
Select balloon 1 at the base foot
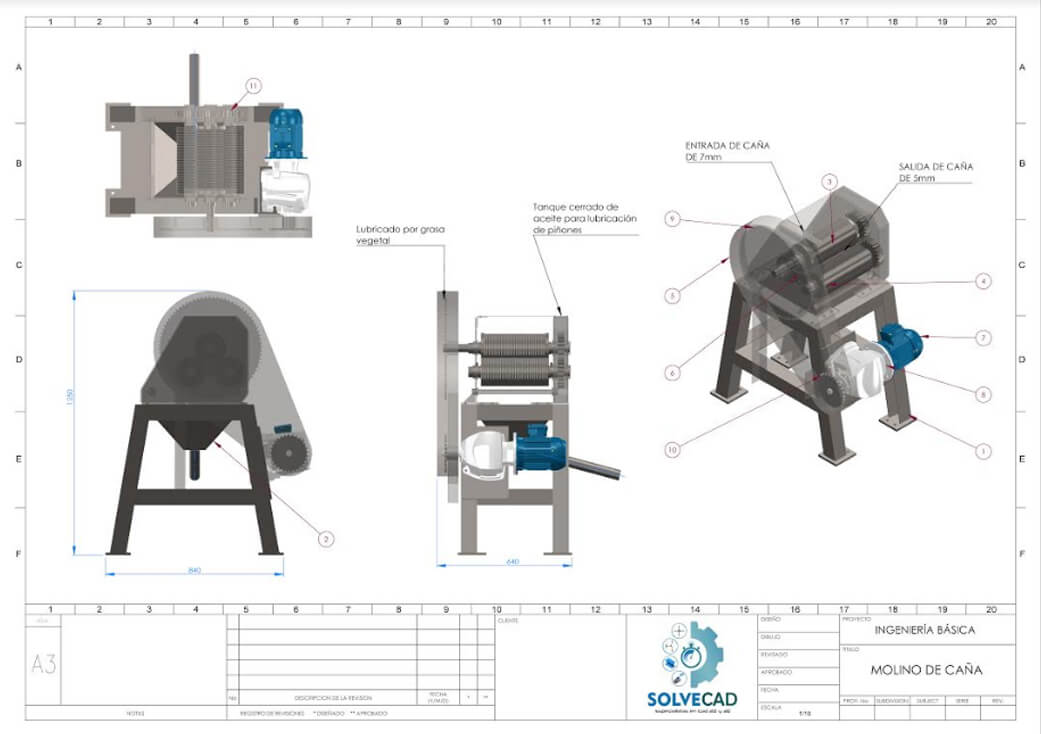tap(983, 451)
